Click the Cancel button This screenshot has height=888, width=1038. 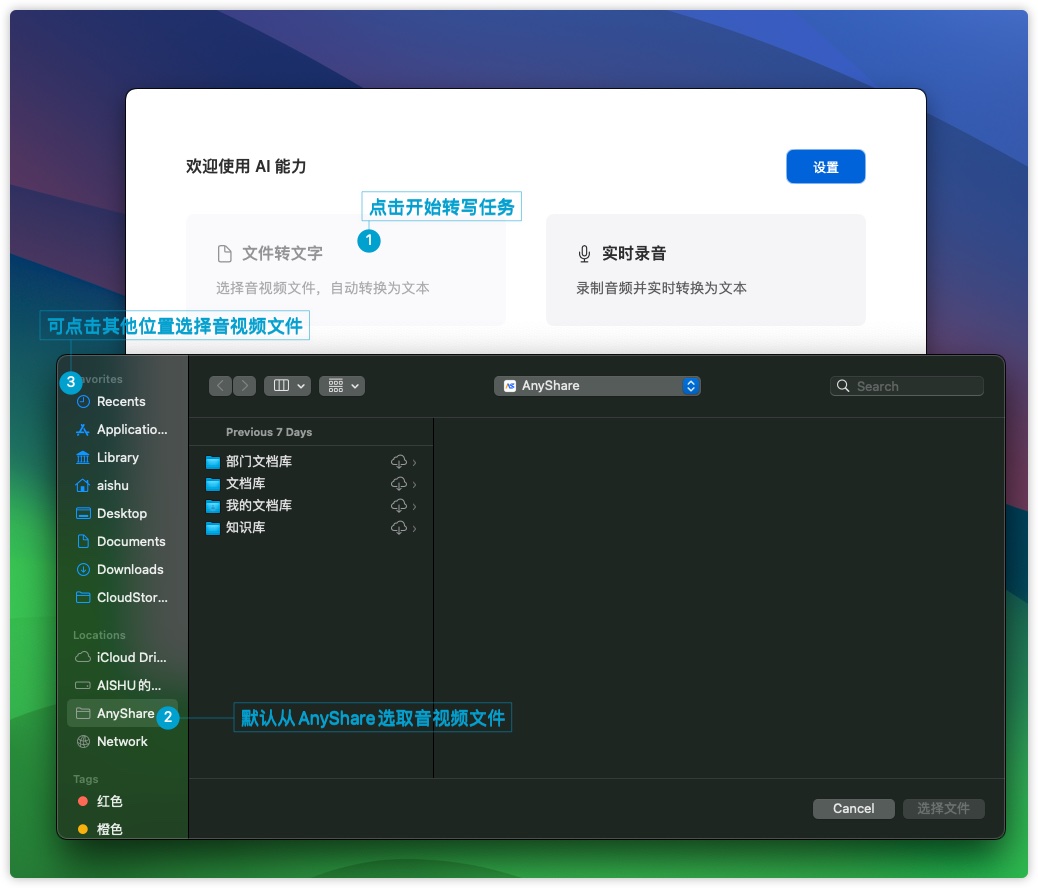(853, 809)
